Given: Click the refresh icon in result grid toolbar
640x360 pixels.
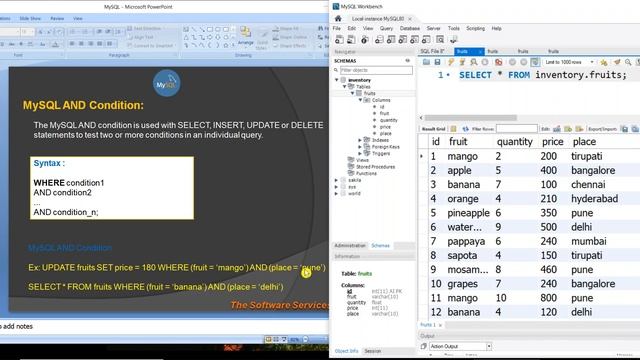Looking at the screenshot, I should coord(465,129).
